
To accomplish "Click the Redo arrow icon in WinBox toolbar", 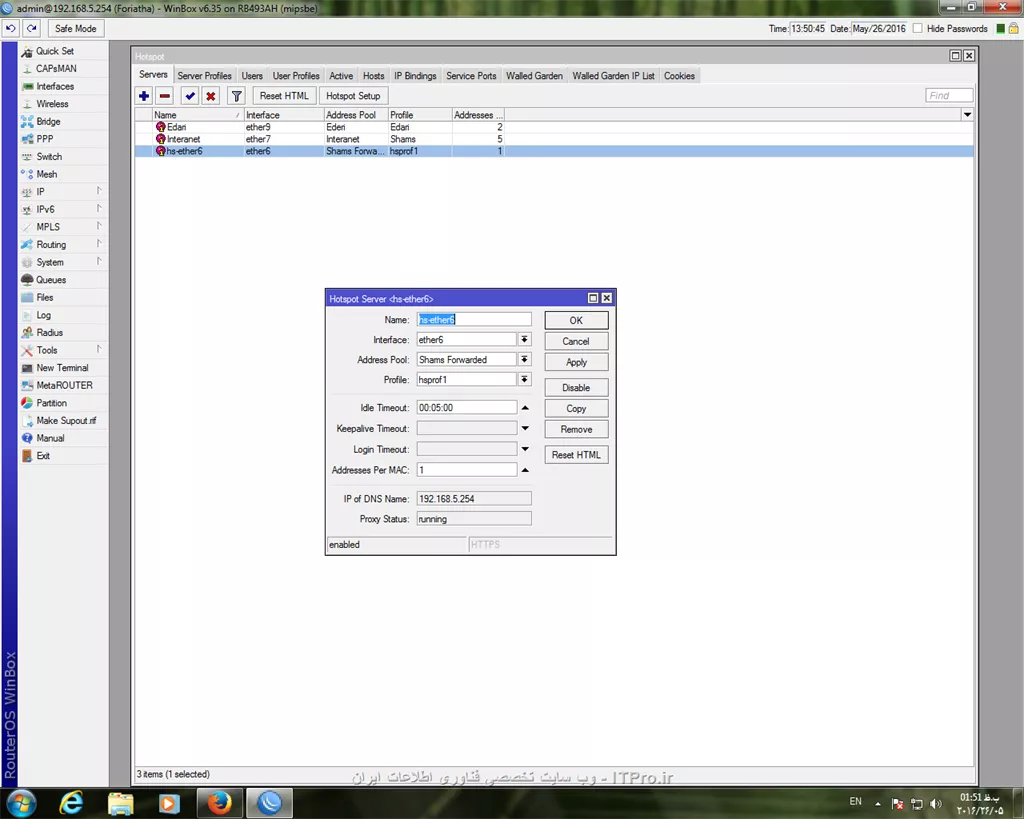I will (31, 29).
